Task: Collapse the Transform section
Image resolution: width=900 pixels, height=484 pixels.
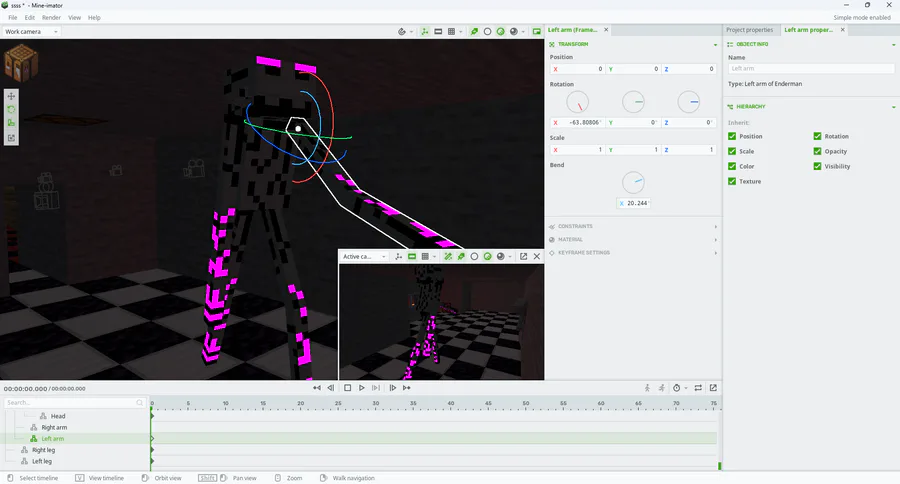Action: 715,44
